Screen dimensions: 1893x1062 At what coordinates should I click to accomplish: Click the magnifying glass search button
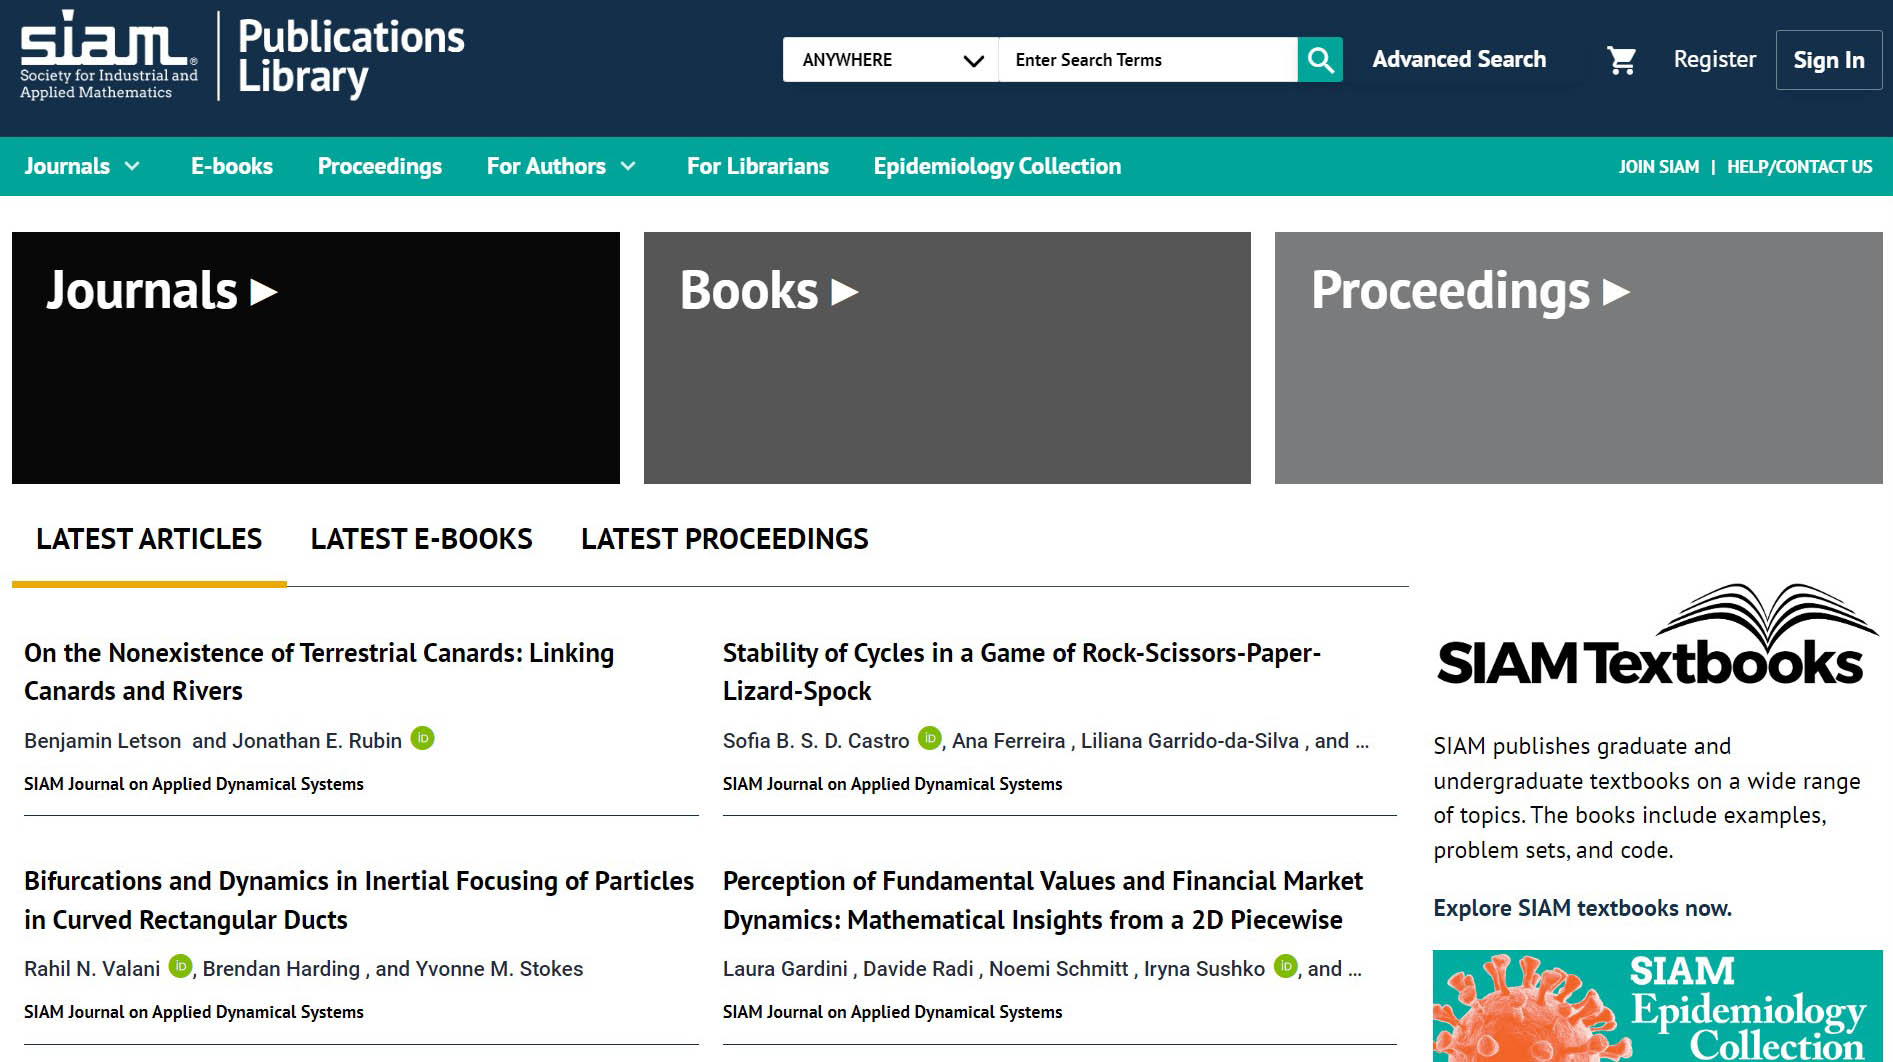[1320, 60]
